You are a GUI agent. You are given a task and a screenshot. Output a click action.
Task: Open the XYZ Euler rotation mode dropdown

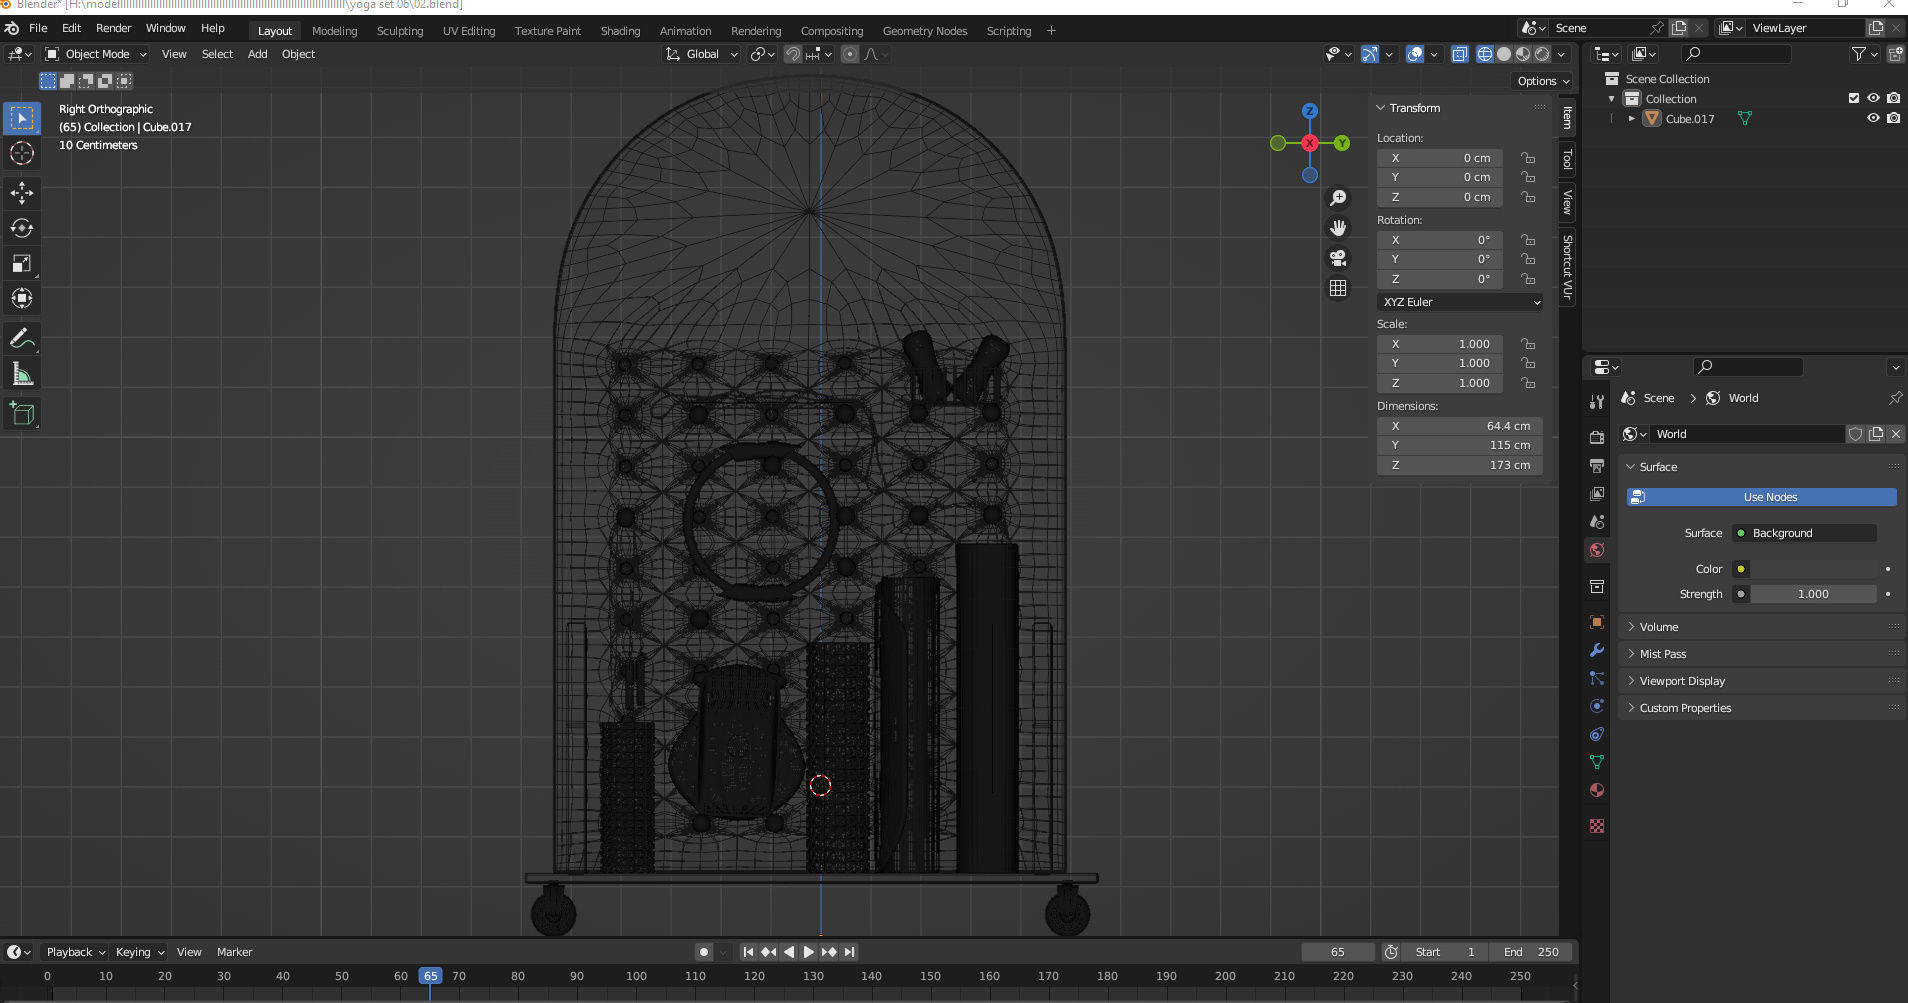coord(1459,302)
